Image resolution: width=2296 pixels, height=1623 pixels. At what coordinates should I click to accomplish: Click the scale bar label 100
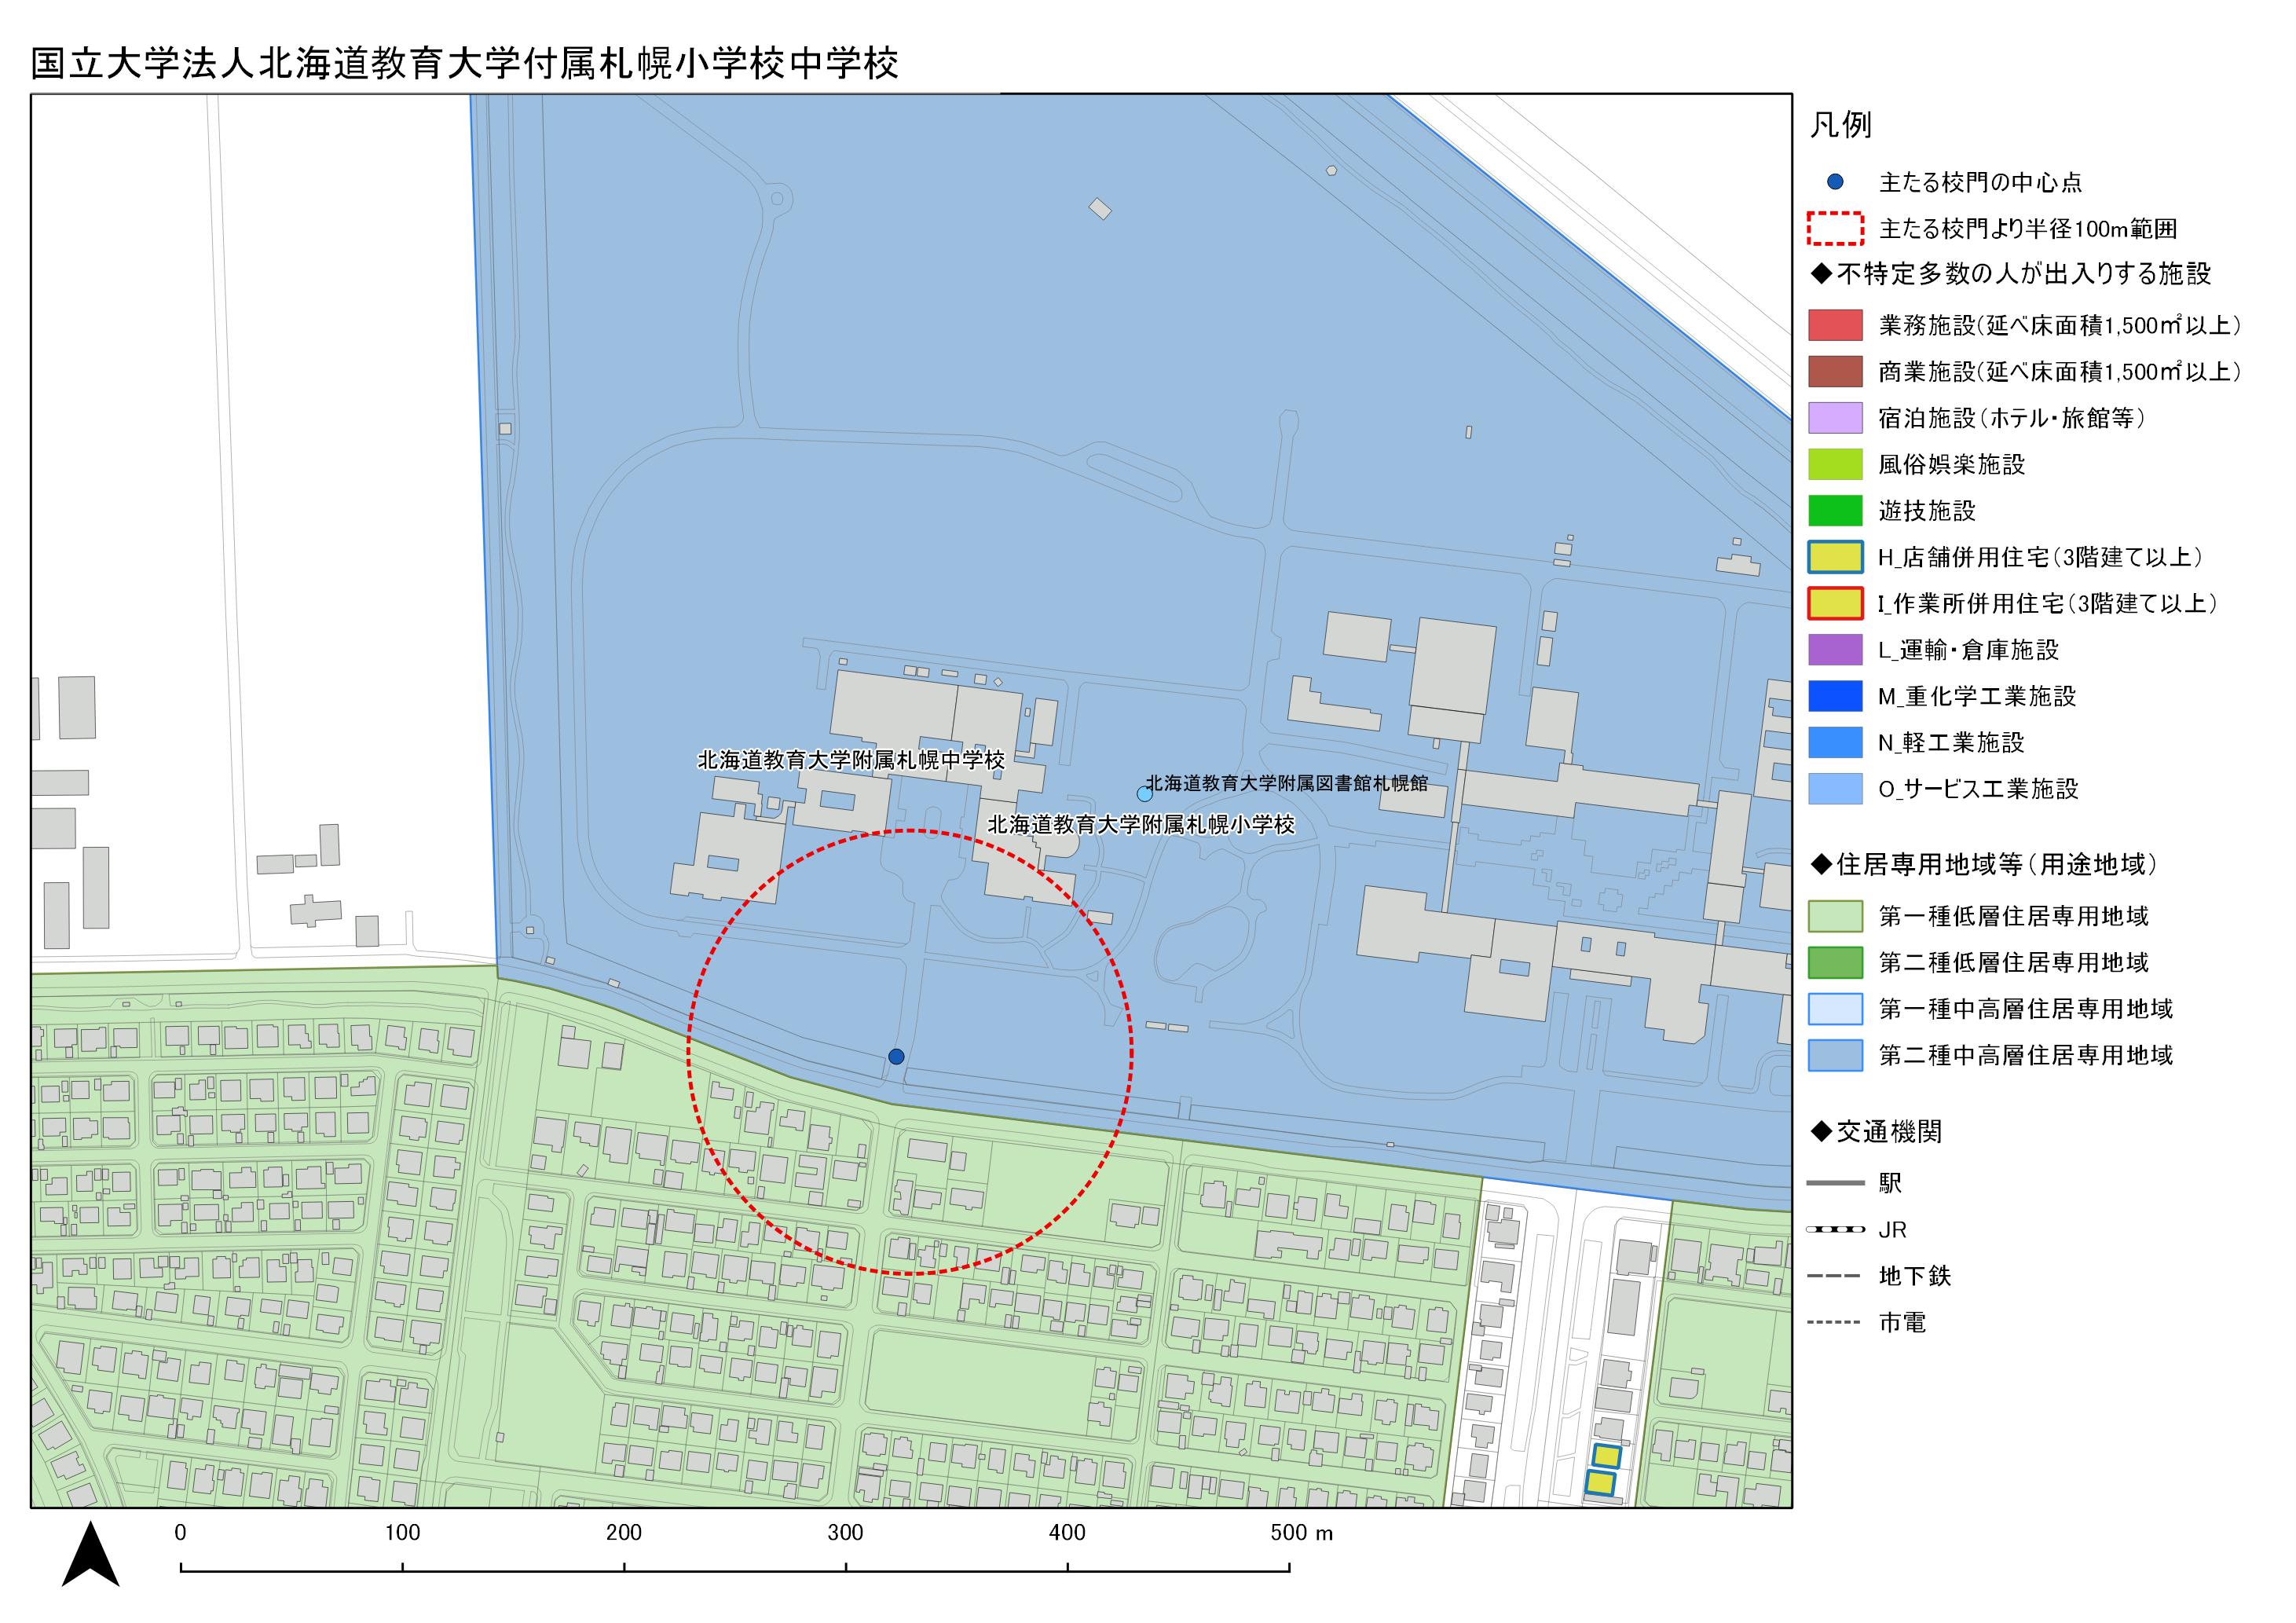402,1533
